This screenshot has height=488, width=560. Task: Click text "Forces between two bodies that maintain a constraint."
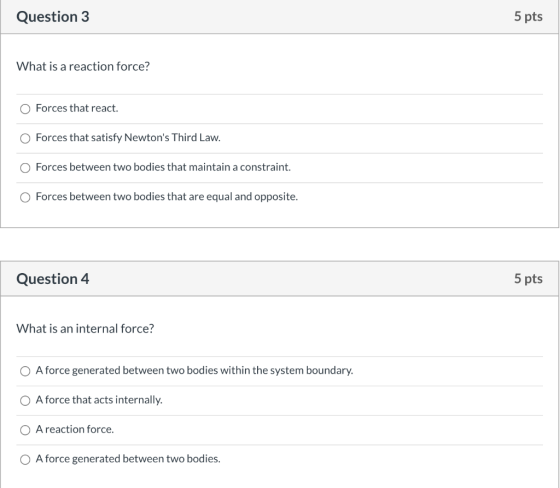(163, 167)
